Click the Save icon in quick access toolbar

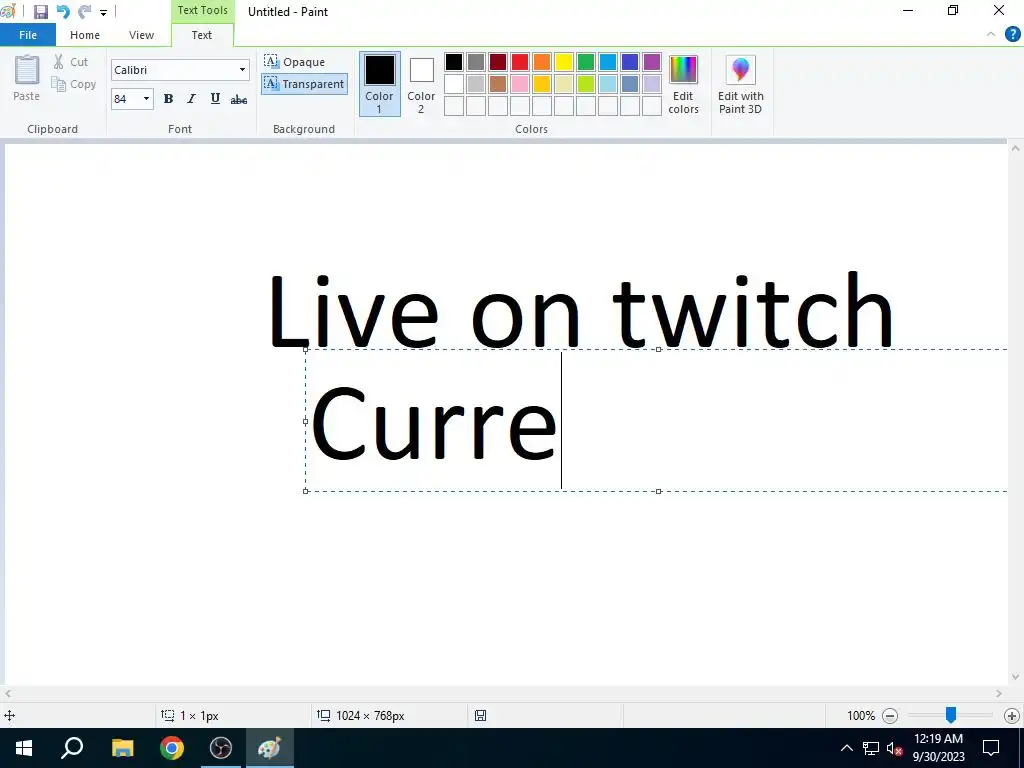tap(40, 12)
